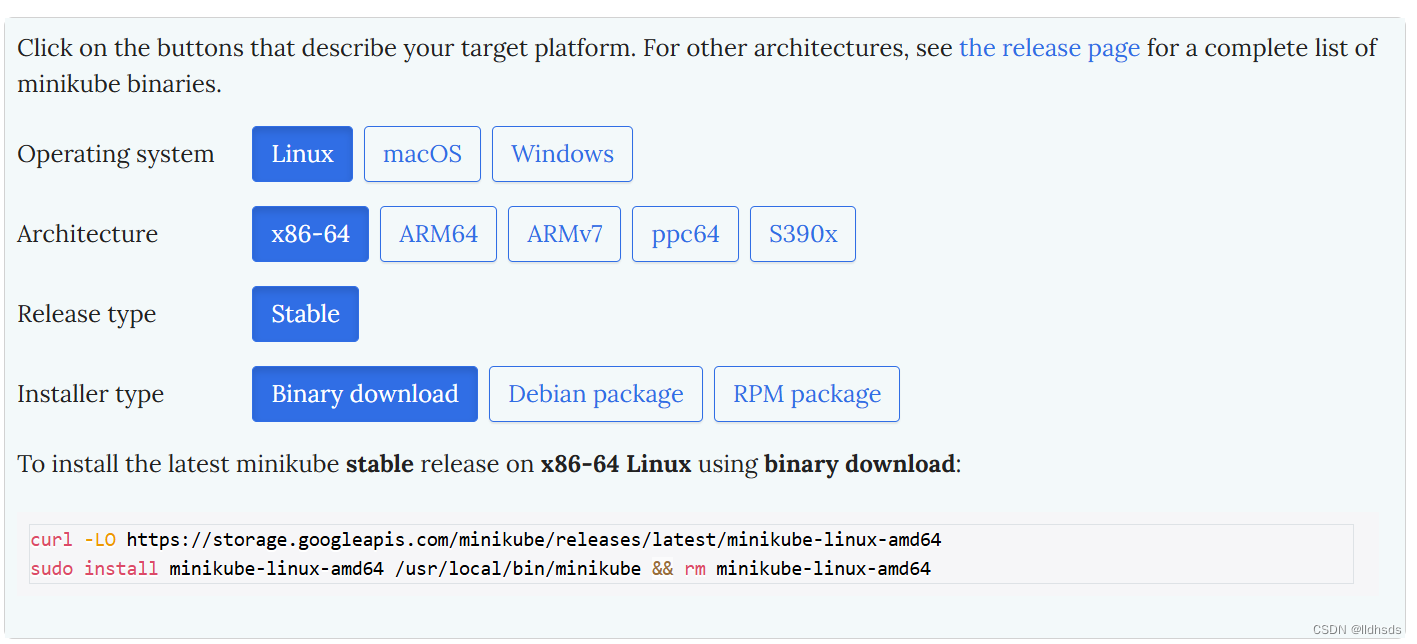
Task: Click the sentence starting 'To install the latest minikube'
Action: click(489, 464)
